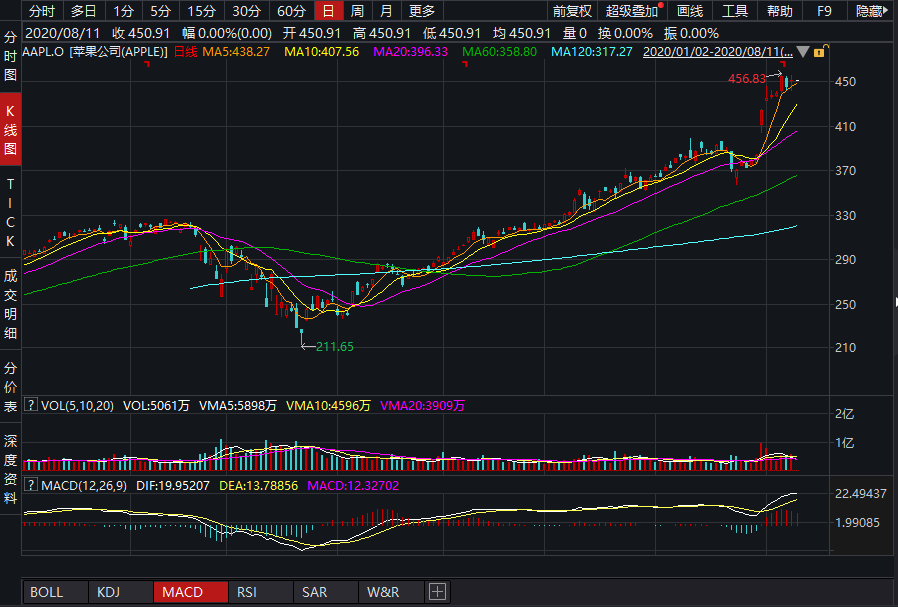Open the 成交明细 trade details in sidebar
Screen dimensions: 898x607
click(11, 297)
